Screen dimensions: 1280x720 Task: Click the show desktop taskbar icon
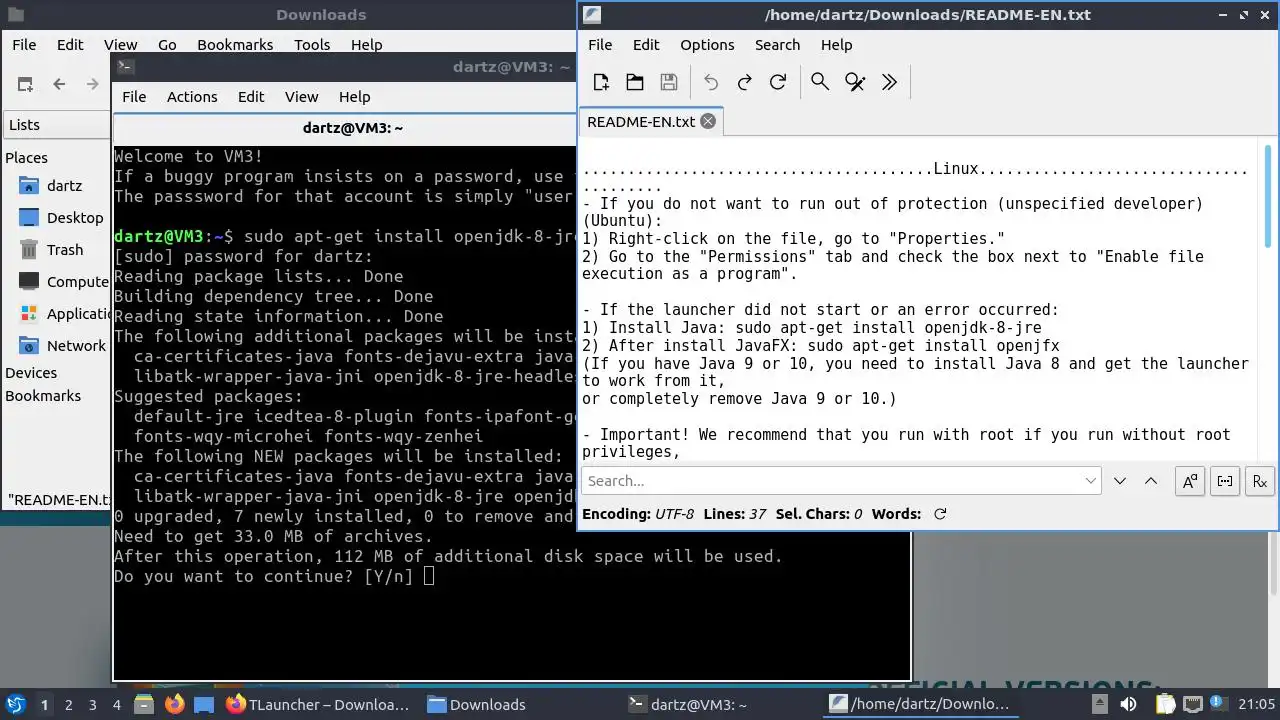204,704
